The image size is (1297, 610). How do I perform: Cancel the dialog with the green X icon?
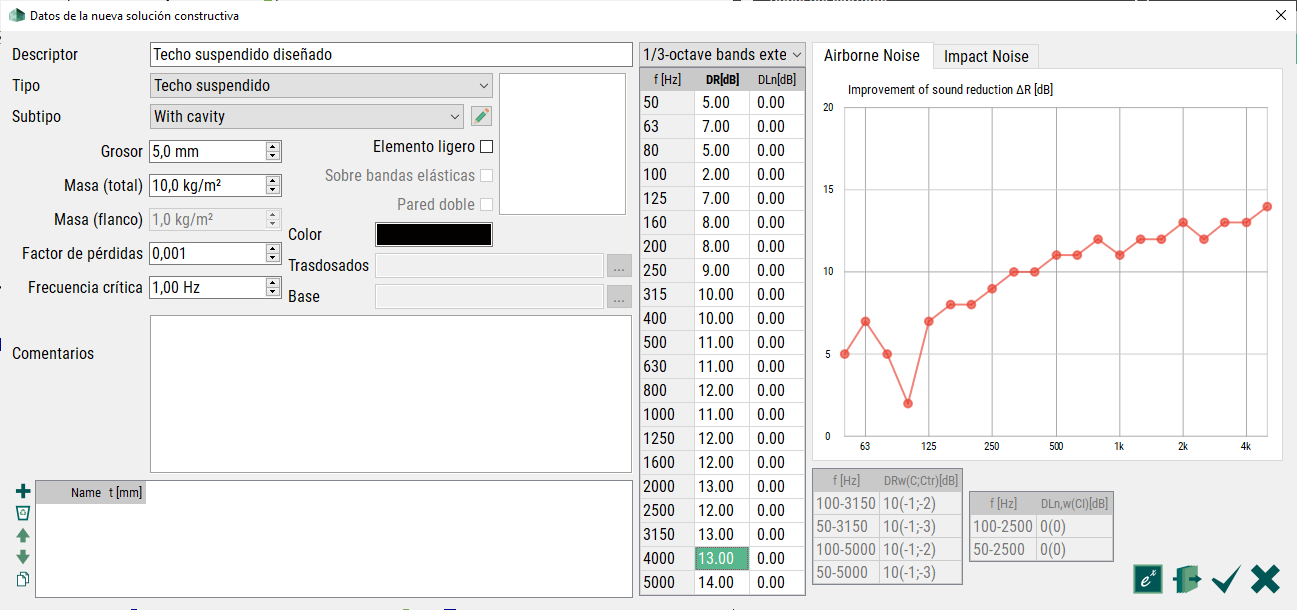pyautogui.click(x=1265, y=579)
